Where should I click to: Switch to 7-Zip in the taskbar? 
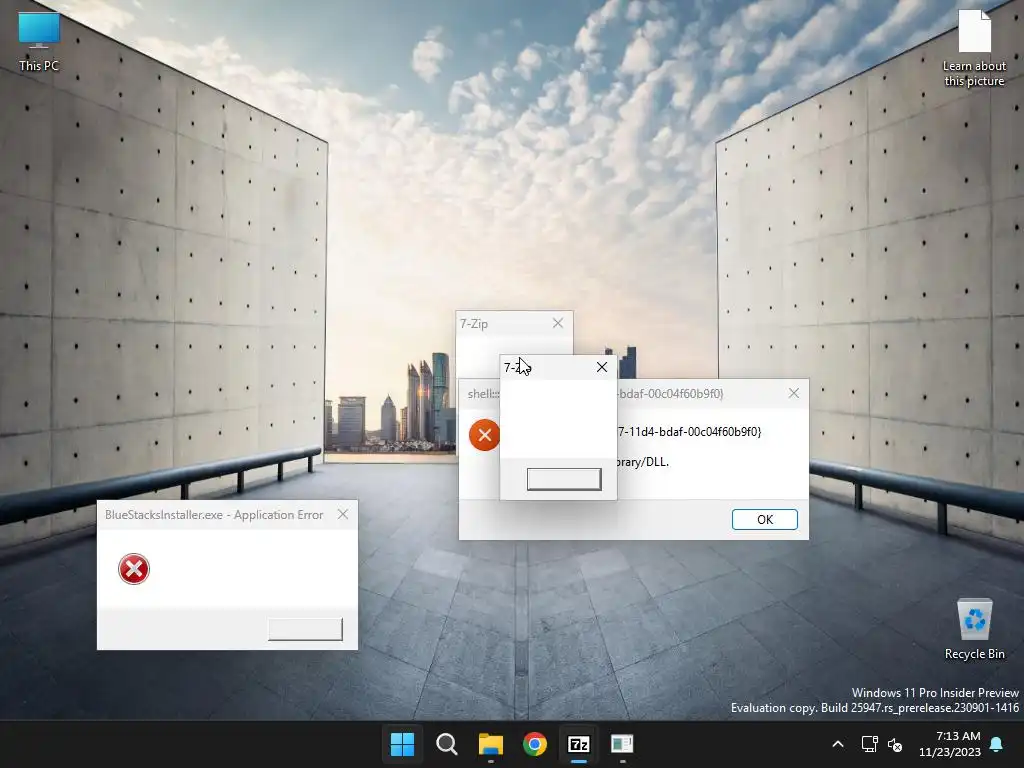tap(579, 744)
